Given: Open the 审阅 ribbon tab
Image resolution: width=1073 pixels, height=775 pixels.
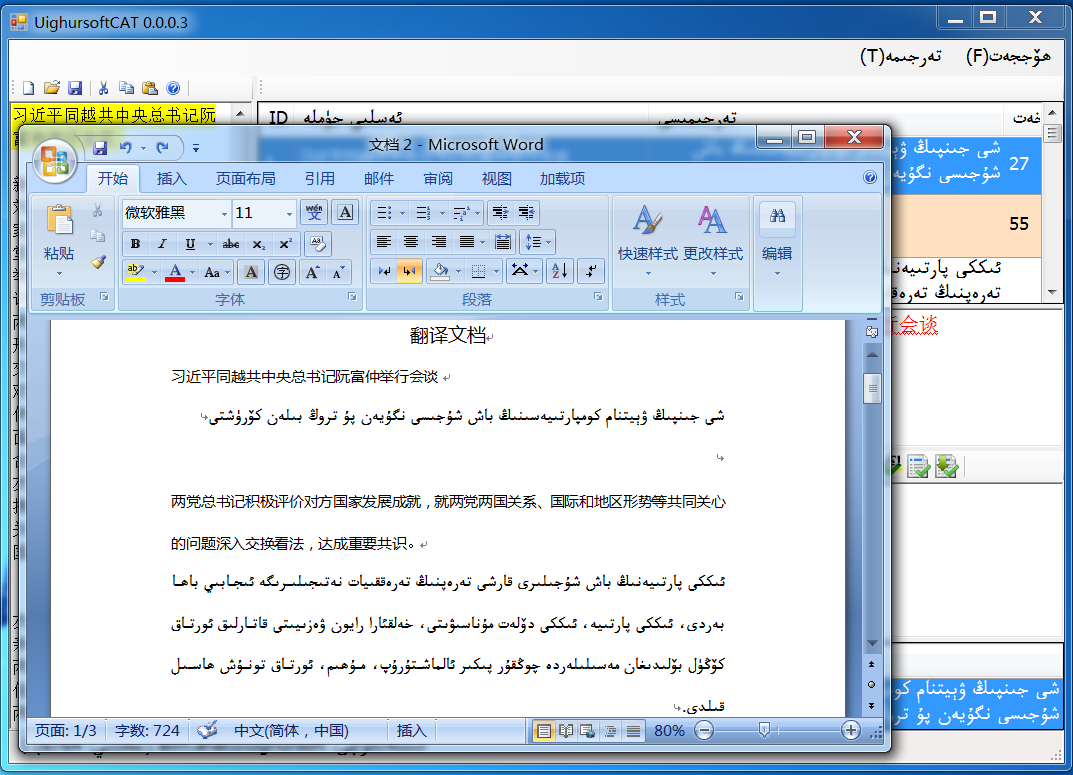Looking at the screenshot, I should 437,179.
